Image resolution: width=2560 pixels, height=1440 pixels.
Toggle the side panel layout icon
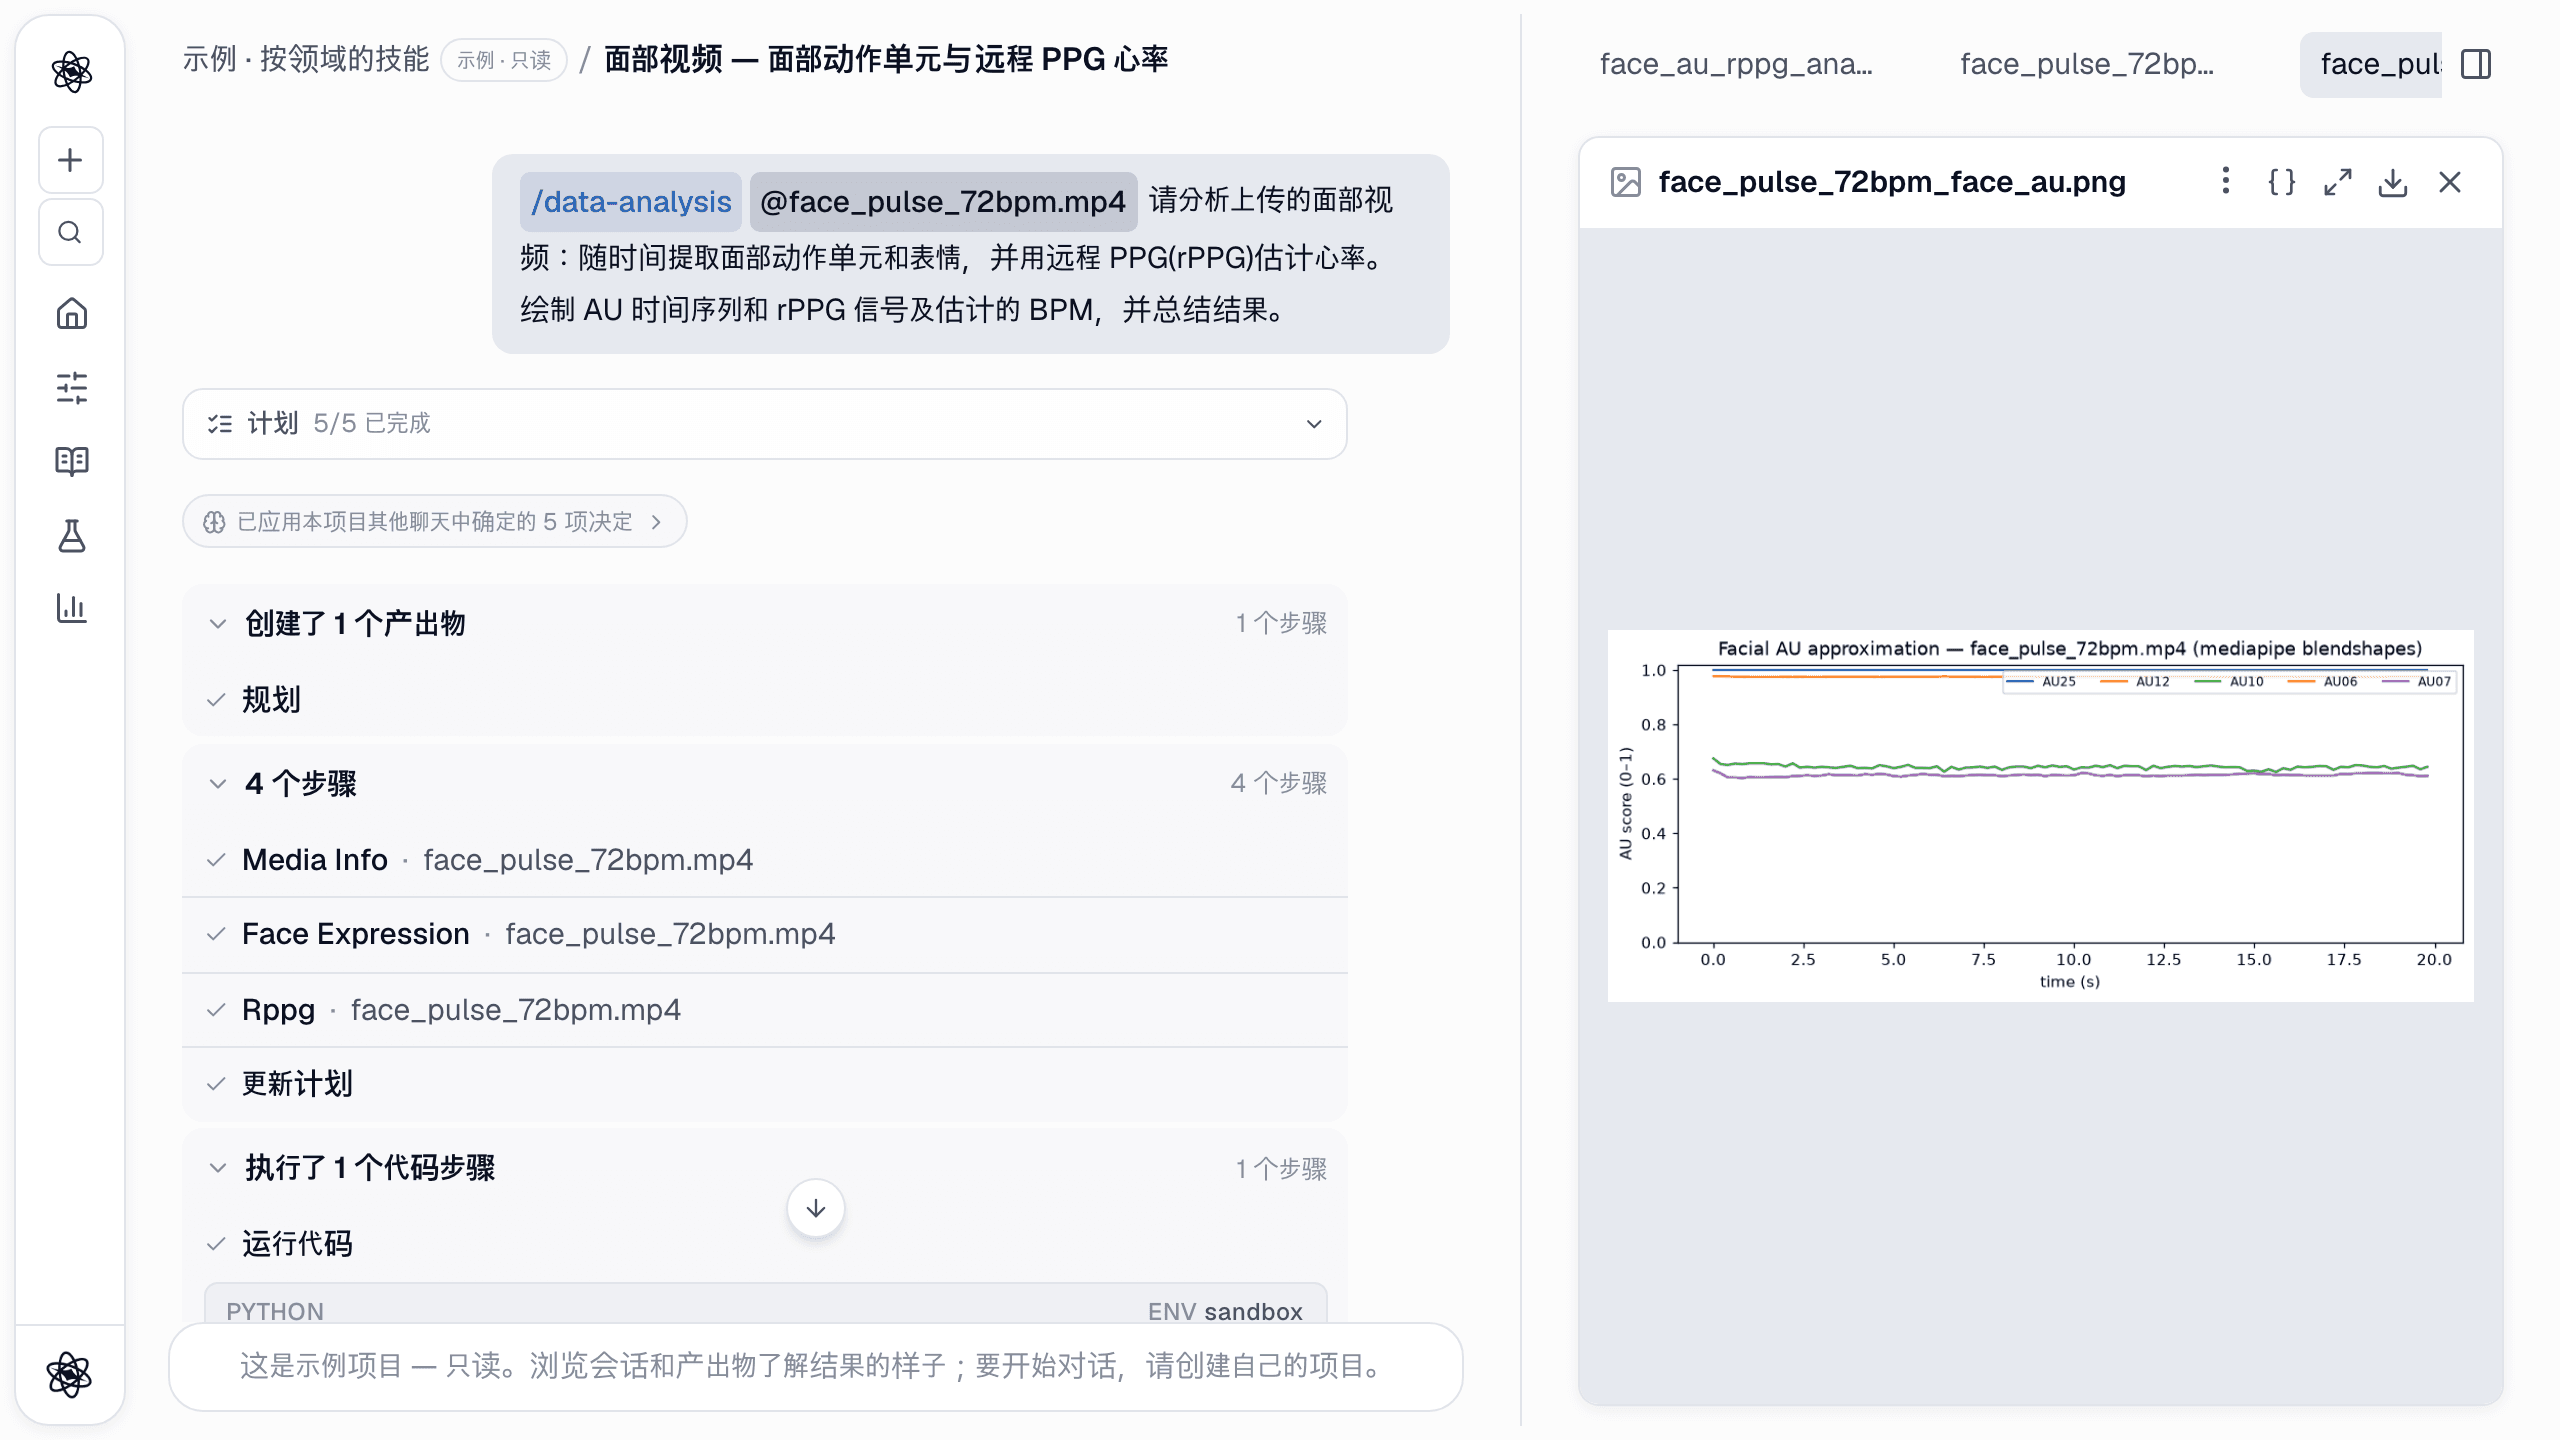coord(2476,64)
